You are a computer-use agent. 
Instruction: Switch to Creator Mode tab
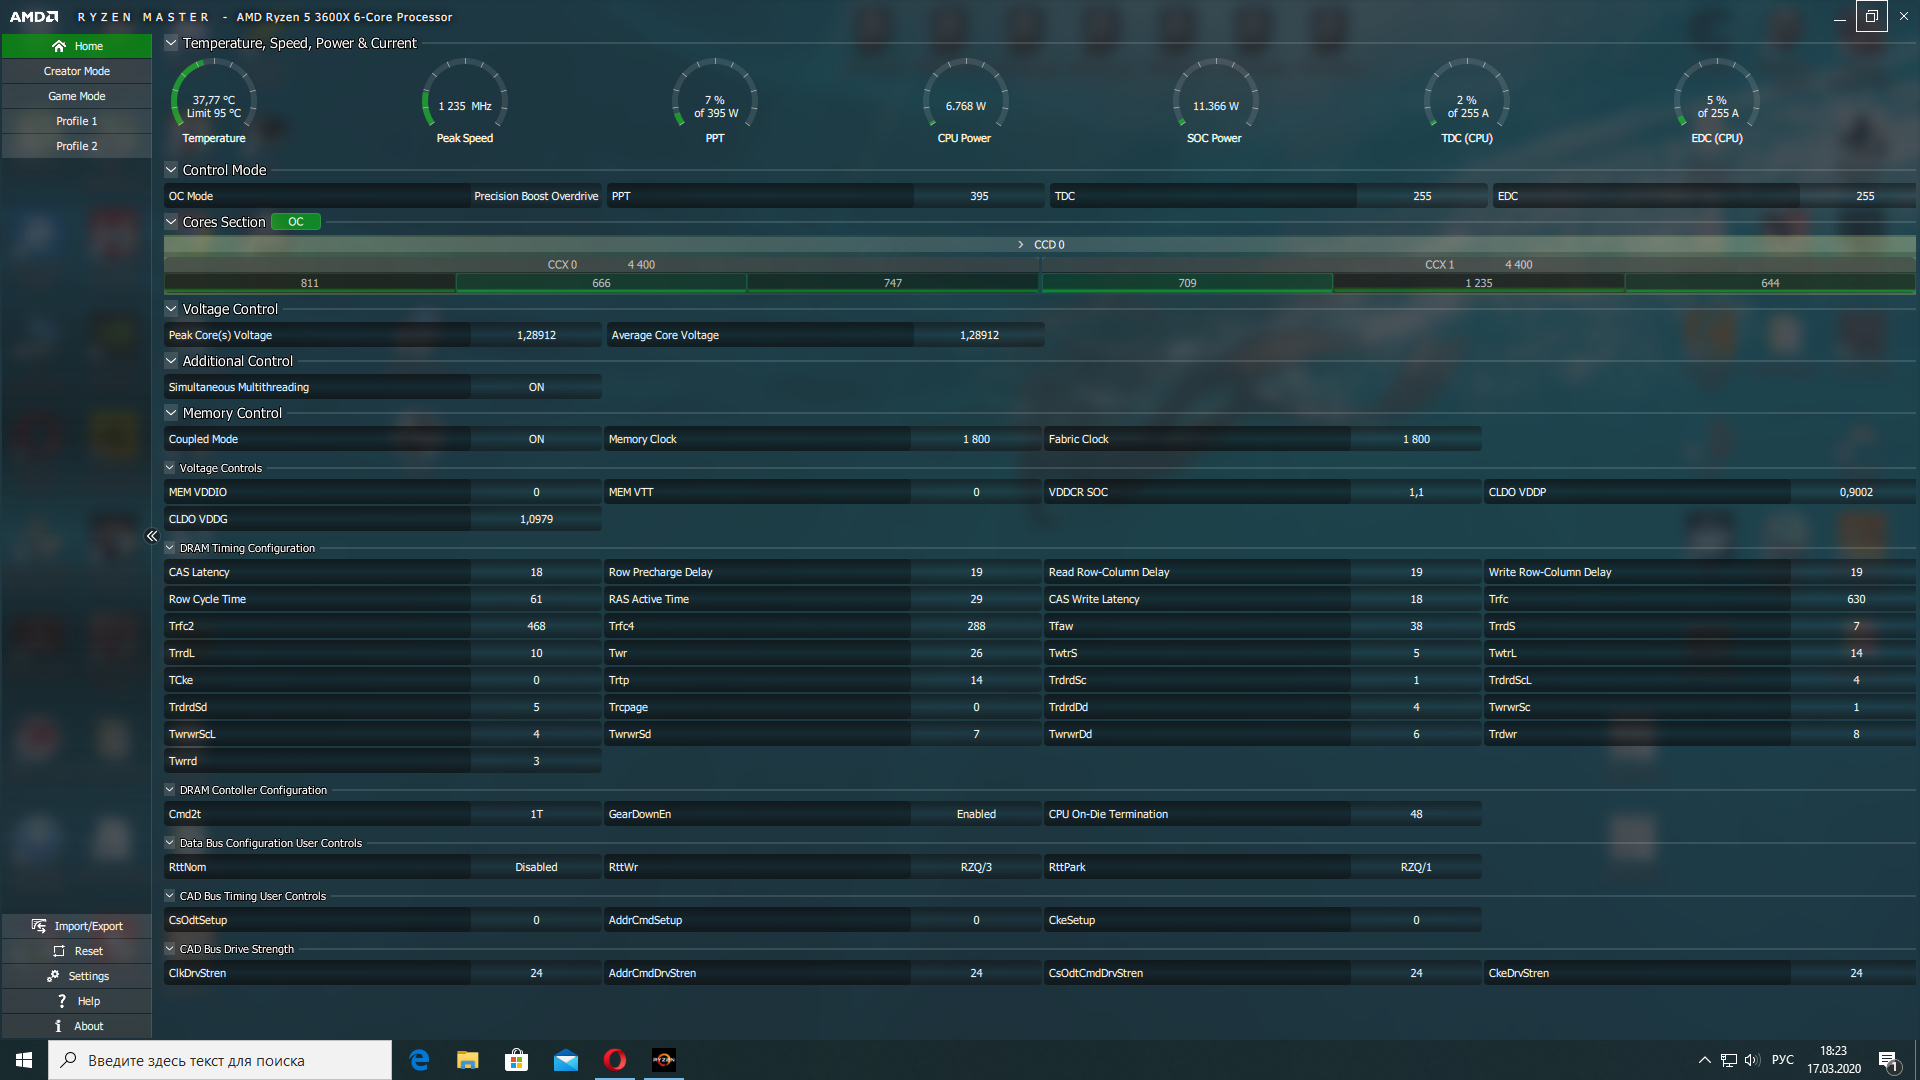coord(77,71)
